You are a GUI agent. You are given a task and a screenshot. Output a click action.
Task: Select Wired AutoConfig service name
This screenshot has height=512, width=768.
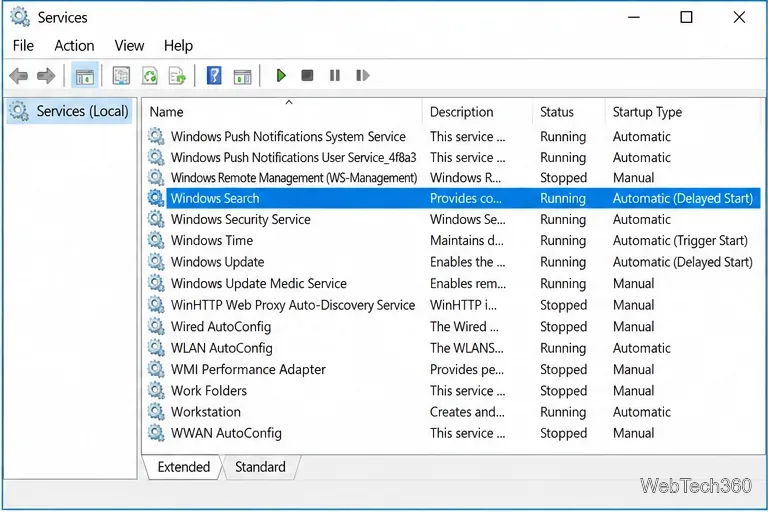pyautogui.click(x=221, y=326)
